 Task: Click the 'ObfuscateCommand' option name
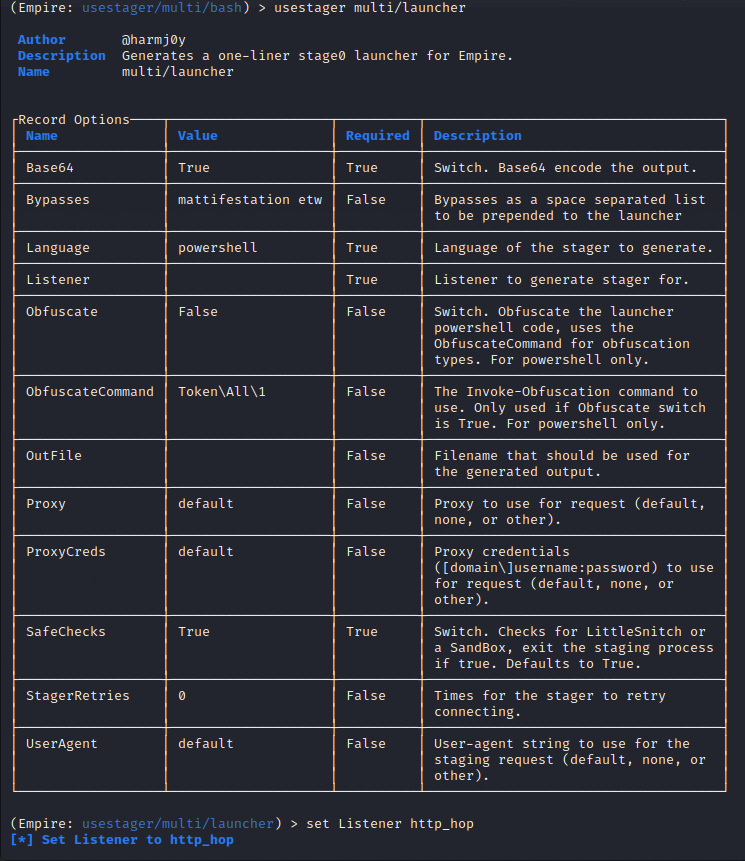(x=90, y=392)
